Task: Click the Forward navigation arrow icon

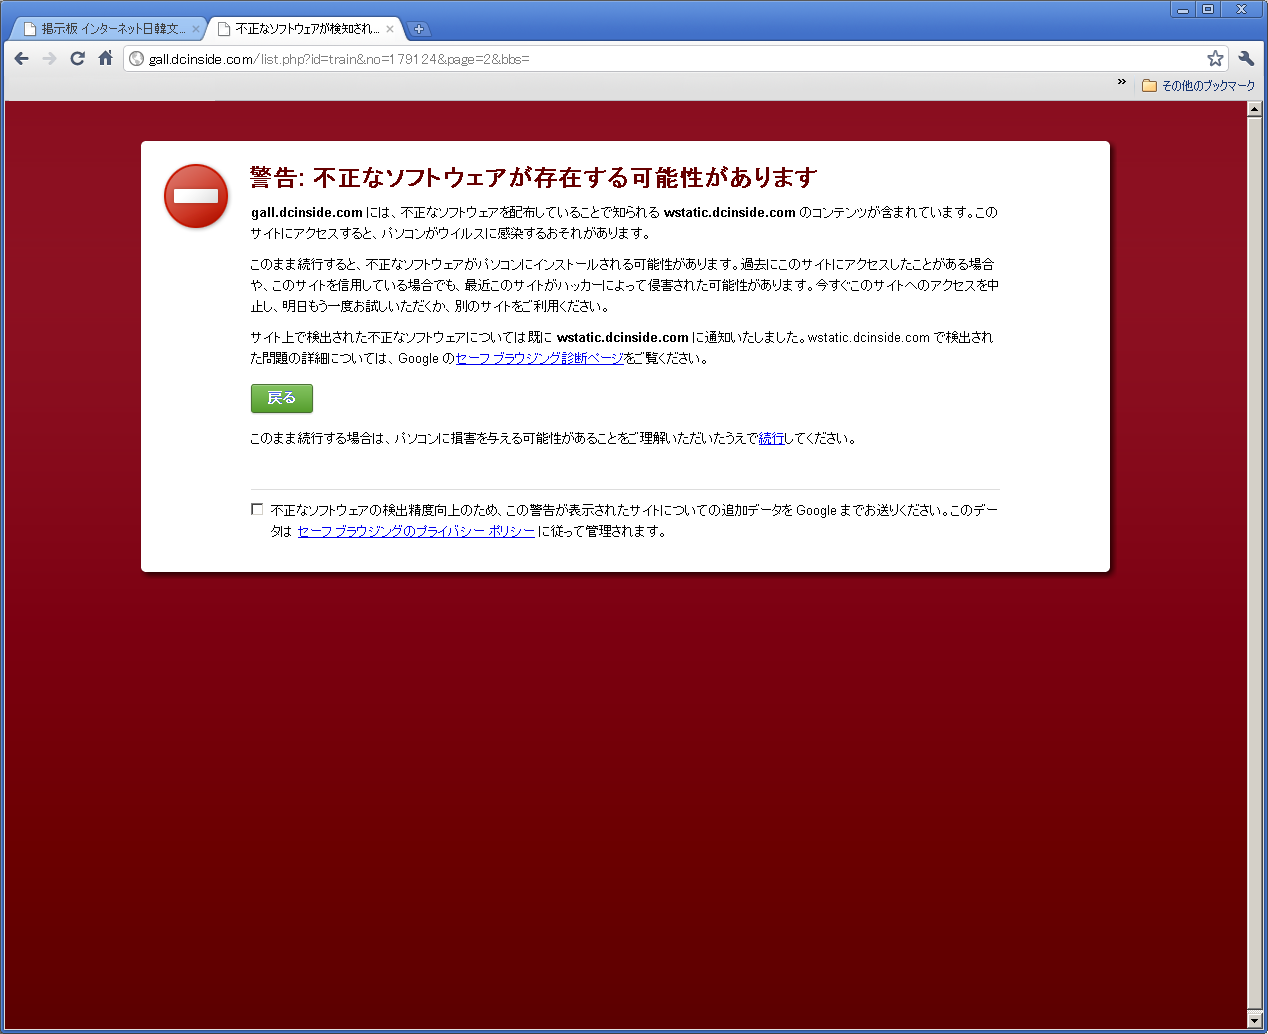Action: coord(49,59)
